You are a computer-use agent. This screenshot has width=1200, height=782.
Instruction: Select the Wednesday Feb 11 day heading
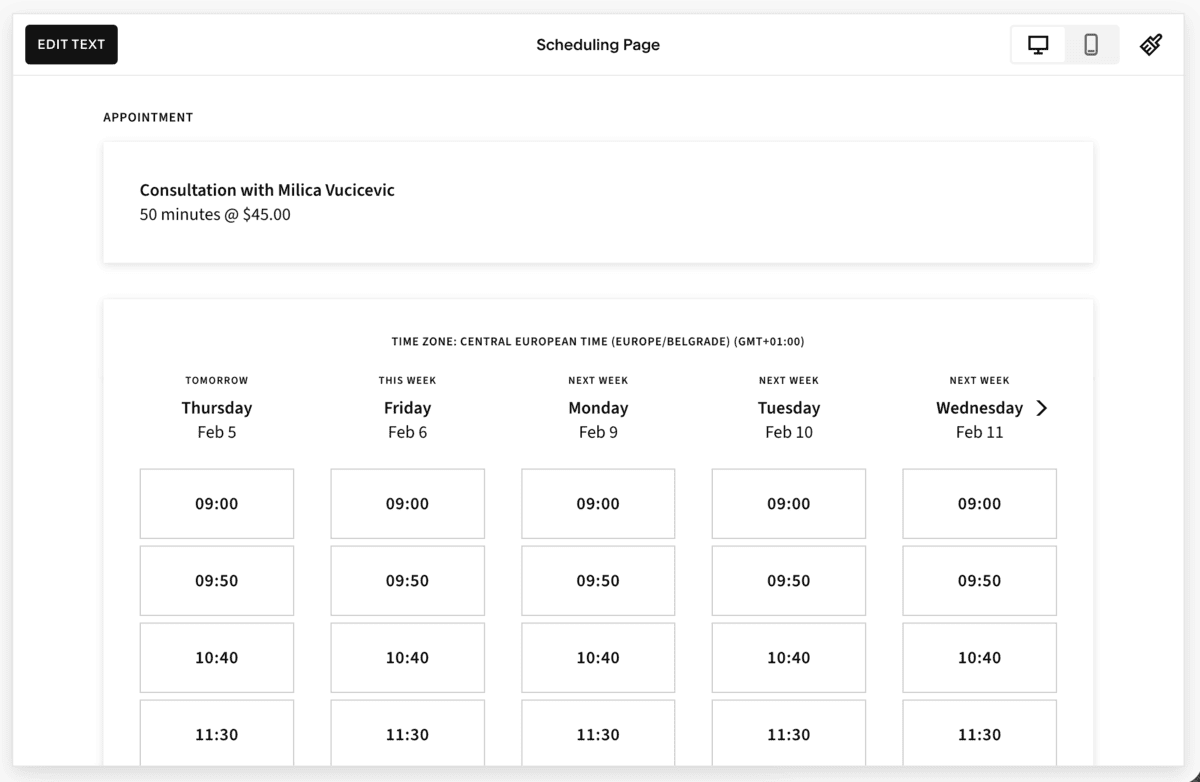(979, 407)
